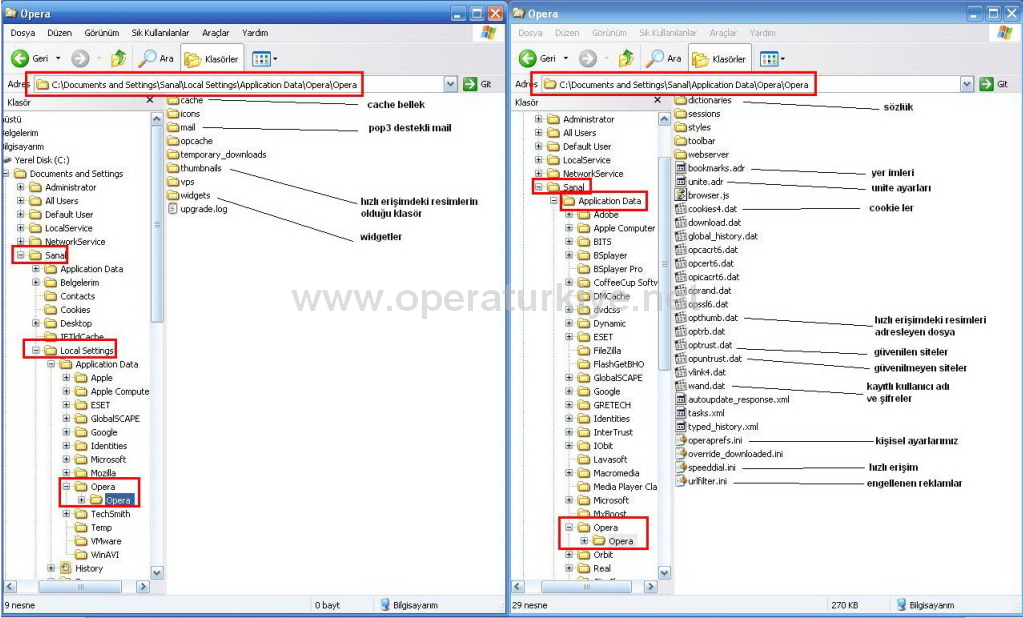This screenshot has height=618, width=1023.
Task: Close the Klasör pane in right window
Action: [658, 101]
